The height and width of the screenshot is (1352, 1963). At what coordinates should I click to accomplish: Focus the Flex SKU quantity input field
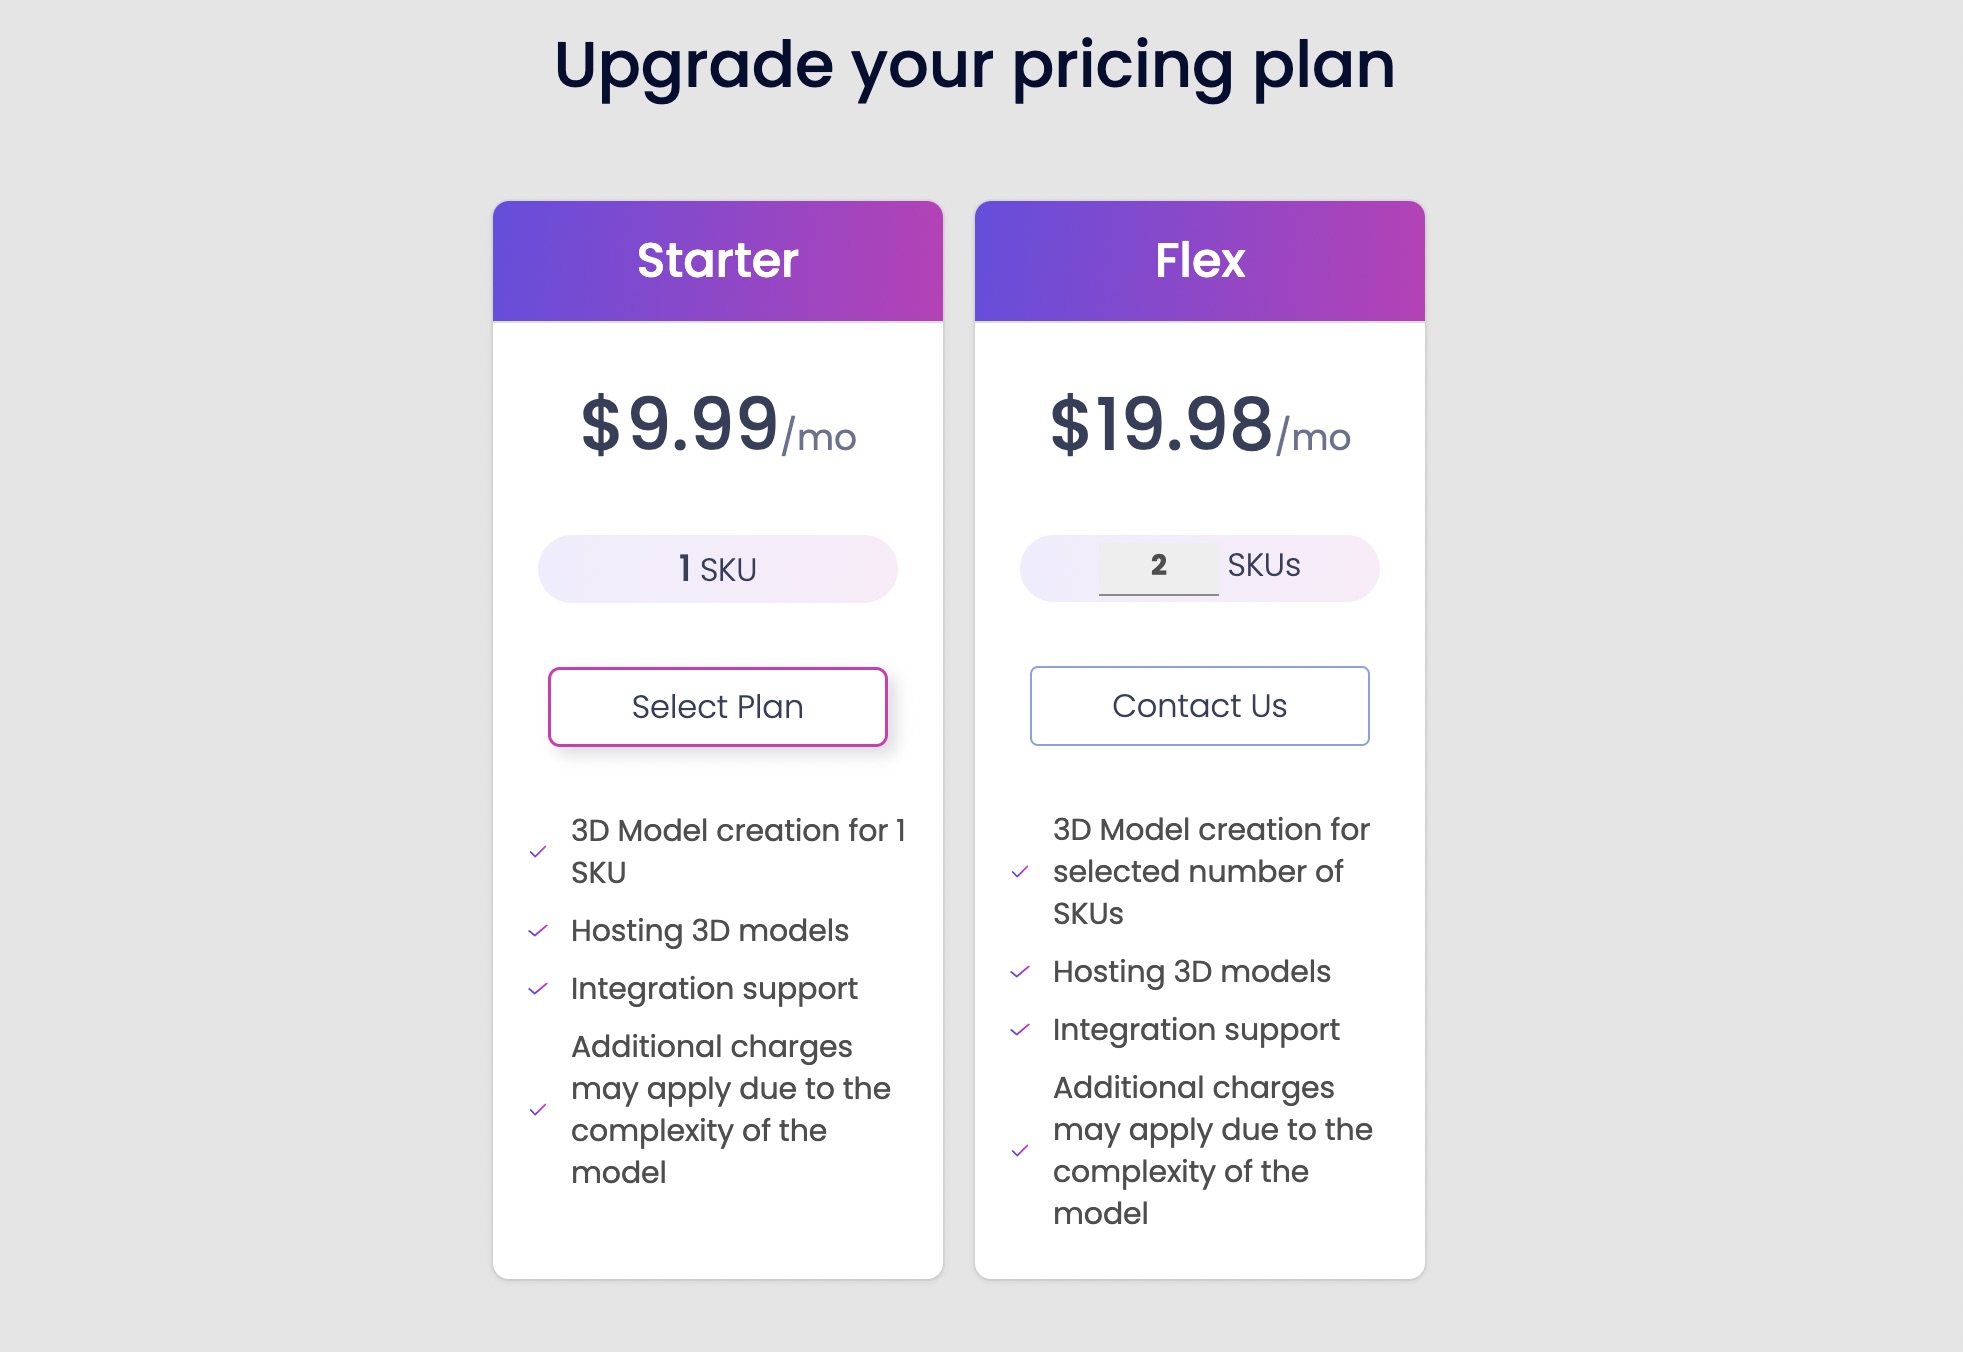click(x=1158, y=566)
